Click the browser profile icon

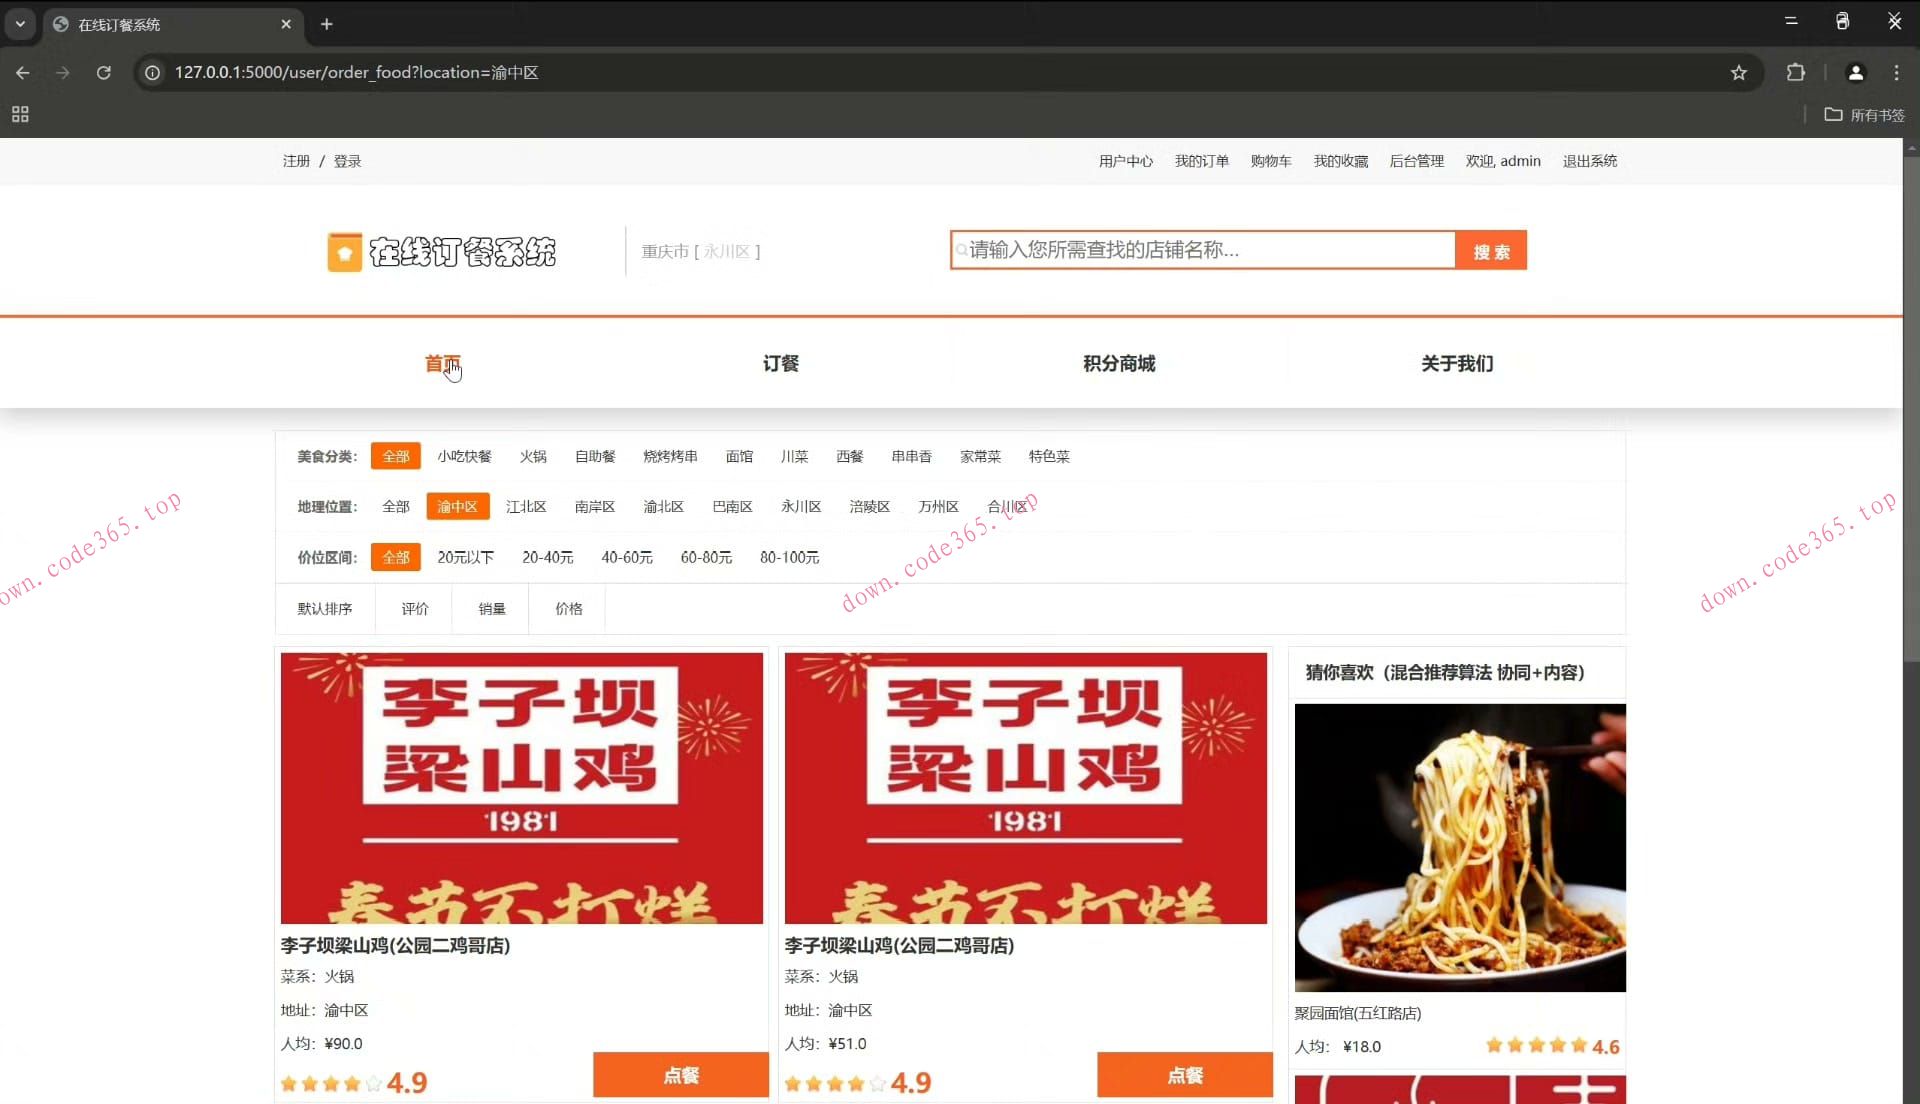1856,72
